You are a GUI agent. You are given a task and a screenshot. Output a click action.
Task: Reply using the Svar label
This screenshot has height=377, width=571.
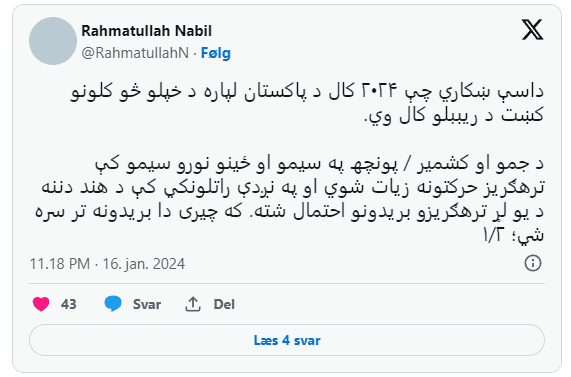point(147,304)
